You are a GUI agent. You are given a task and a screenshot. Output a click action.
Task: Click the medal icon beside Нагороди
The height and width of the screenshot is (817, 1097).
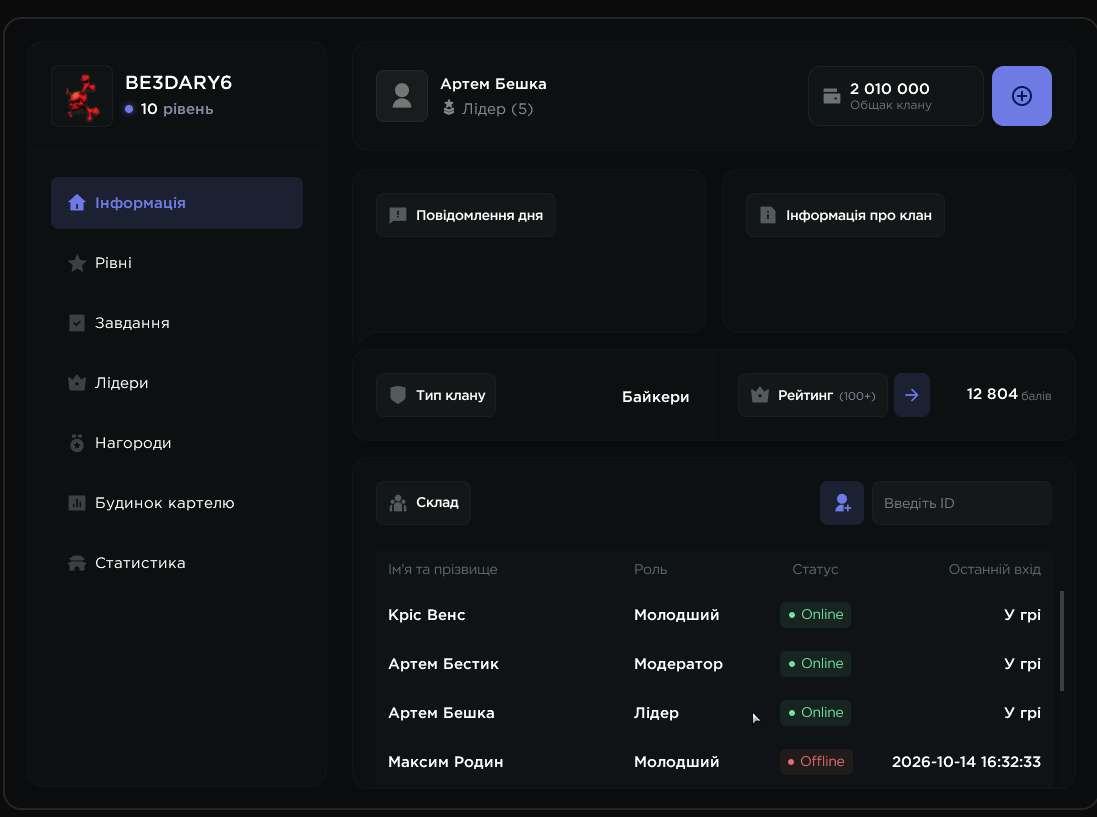point(77,443)
